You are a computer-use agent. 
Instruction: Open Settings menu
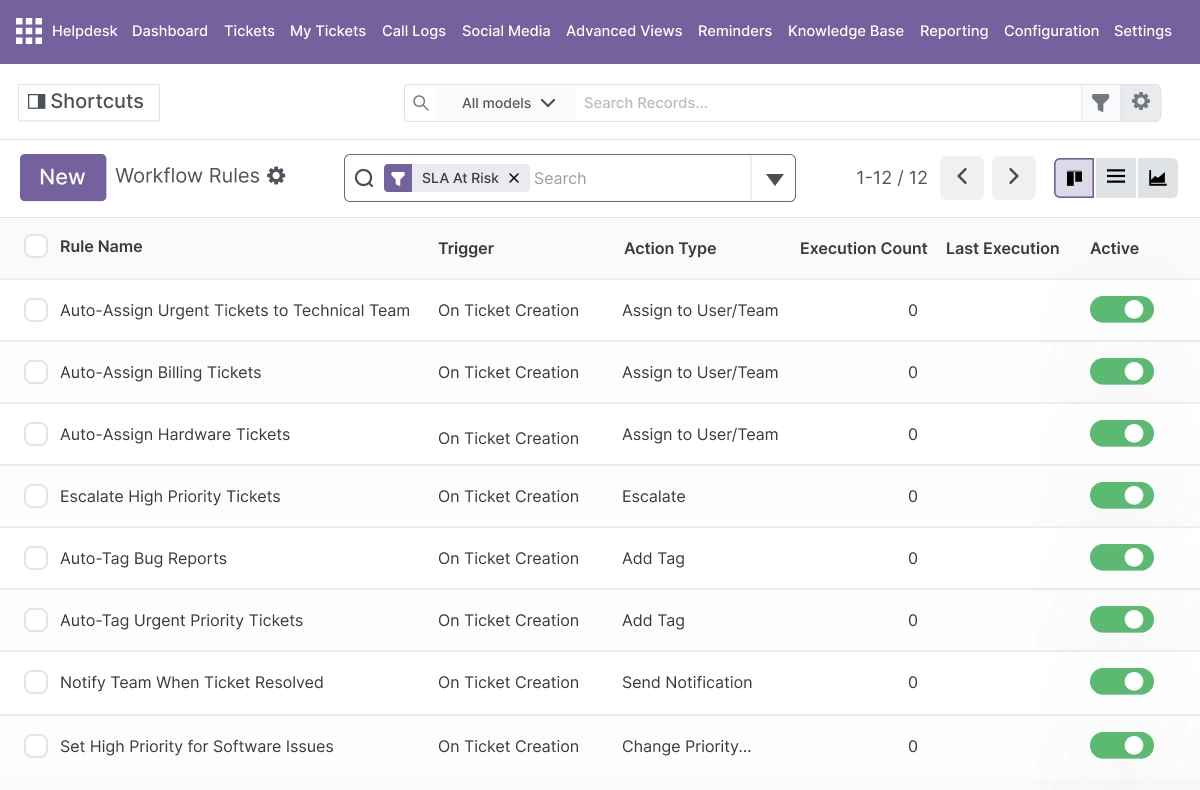pyautogui.click(x=1143, y=31)
